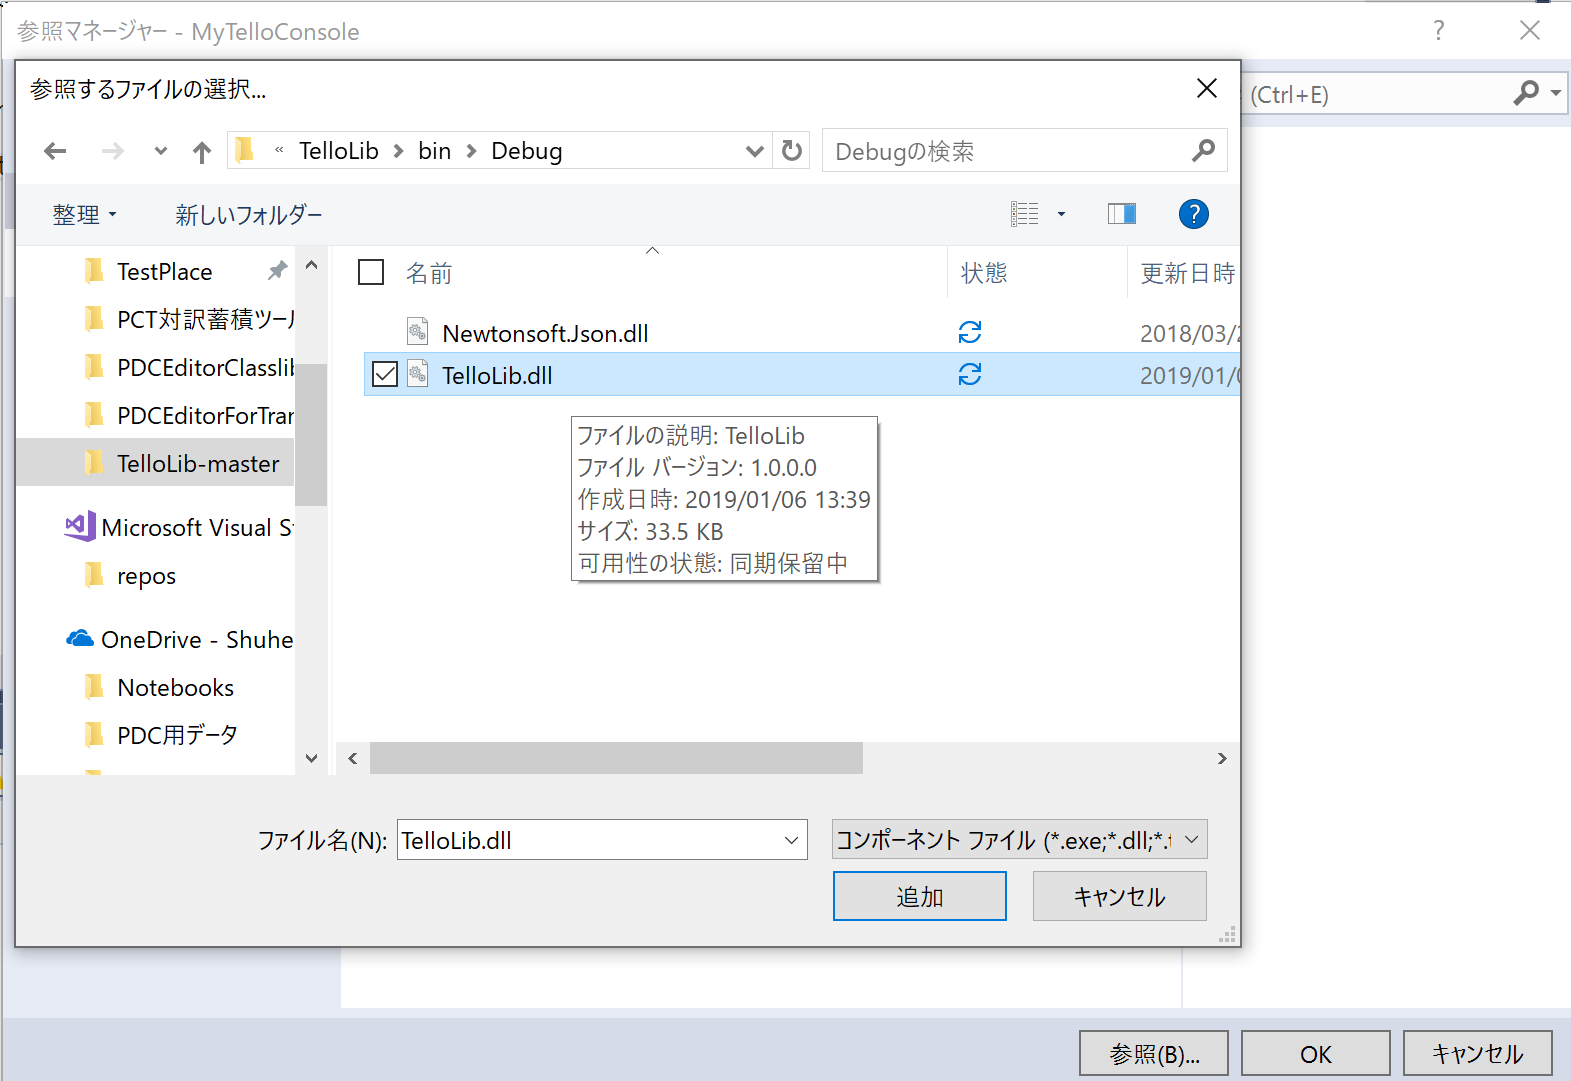Open the コンポーネント ファイル type filter dropdown
Image resolution: width=1571 pixels, height=1081 pixels.
pyautogui.click(x=1020, y=840)
